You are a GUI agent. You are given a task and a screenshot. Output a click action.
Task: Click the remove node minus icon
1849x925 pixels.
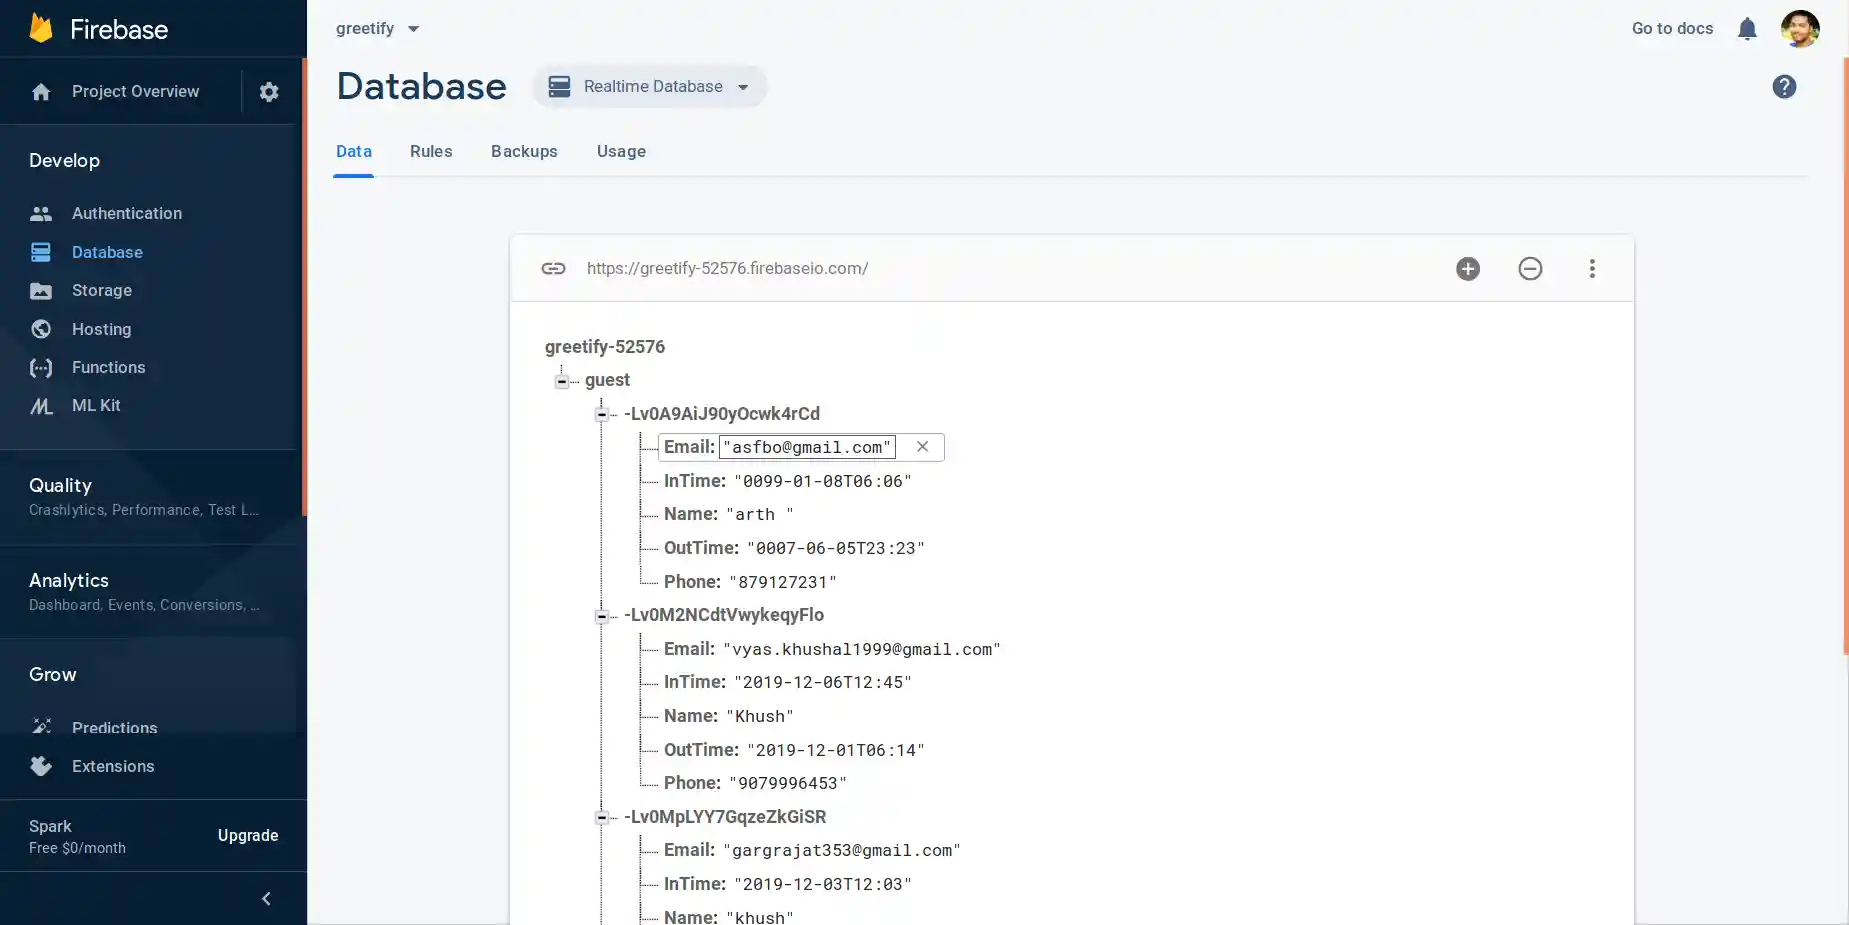[x=1529, y=268]
